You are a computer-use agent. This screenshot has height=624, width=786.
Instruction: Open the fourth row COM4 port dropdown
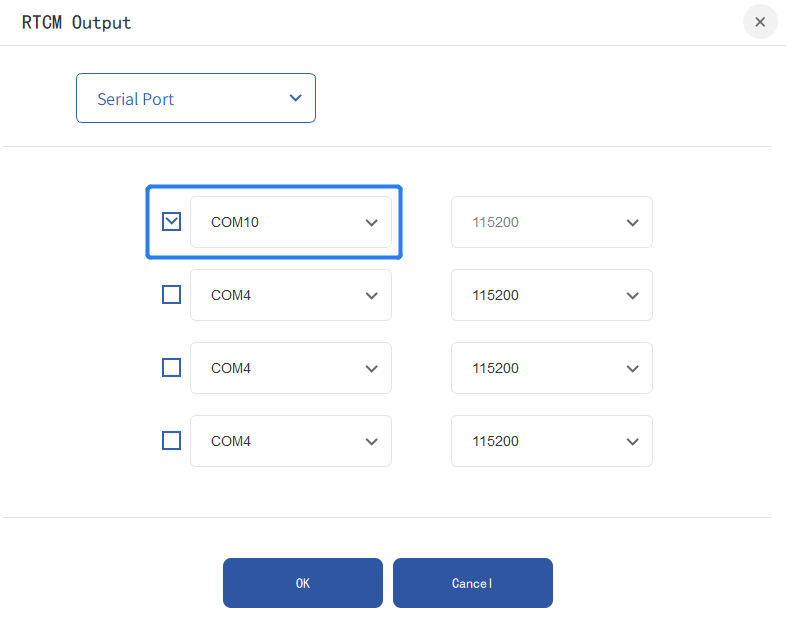pos(290,441)
